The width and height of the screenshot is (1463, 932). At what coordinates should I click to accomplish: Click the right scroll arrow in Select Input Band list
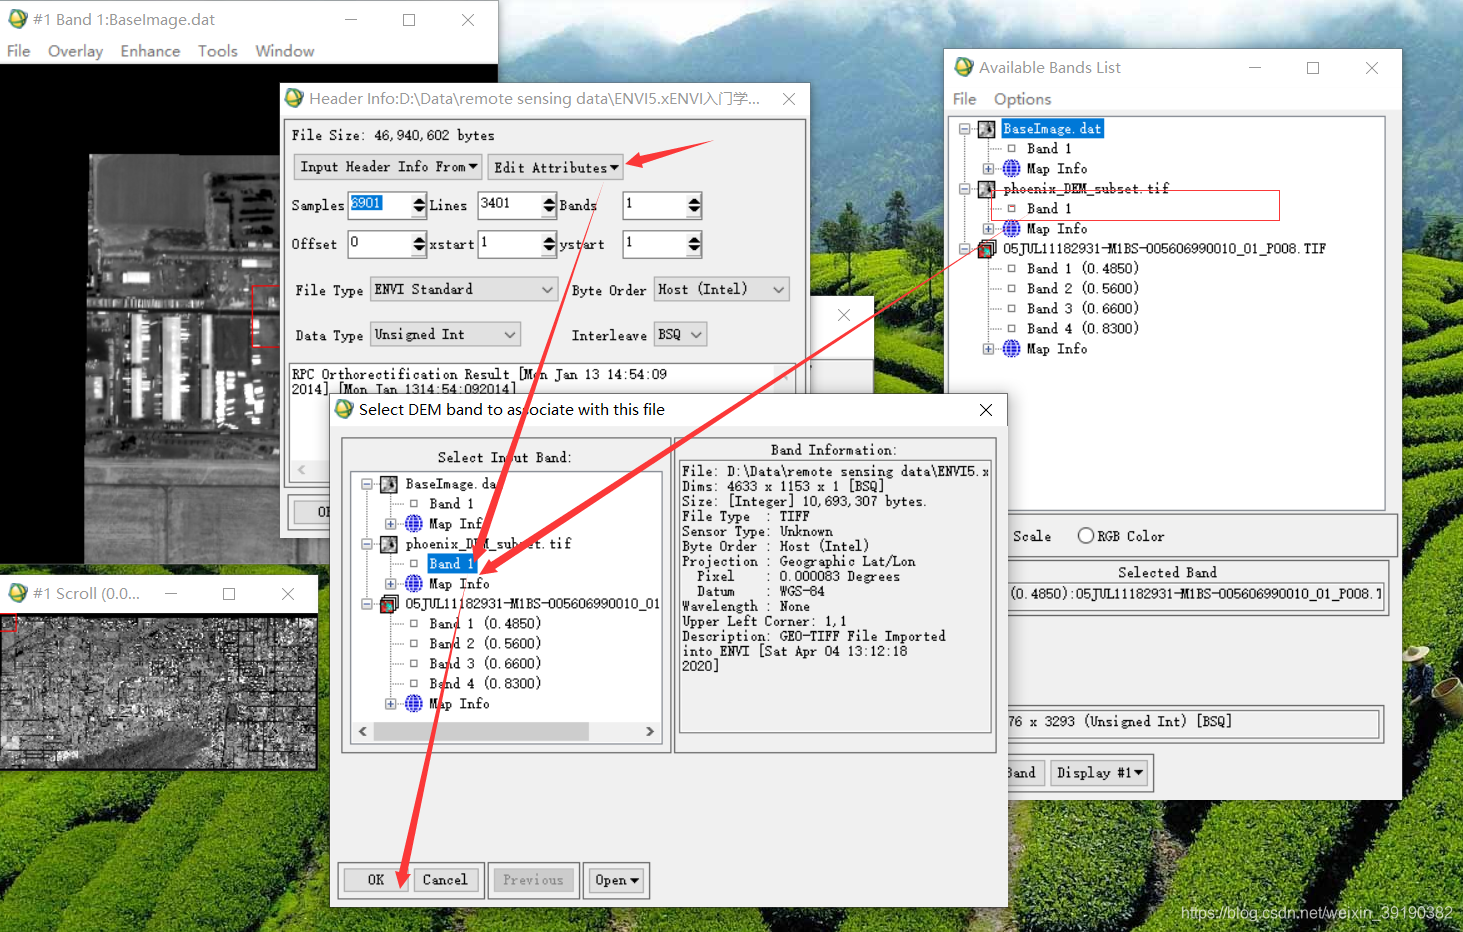coord(650,732)
